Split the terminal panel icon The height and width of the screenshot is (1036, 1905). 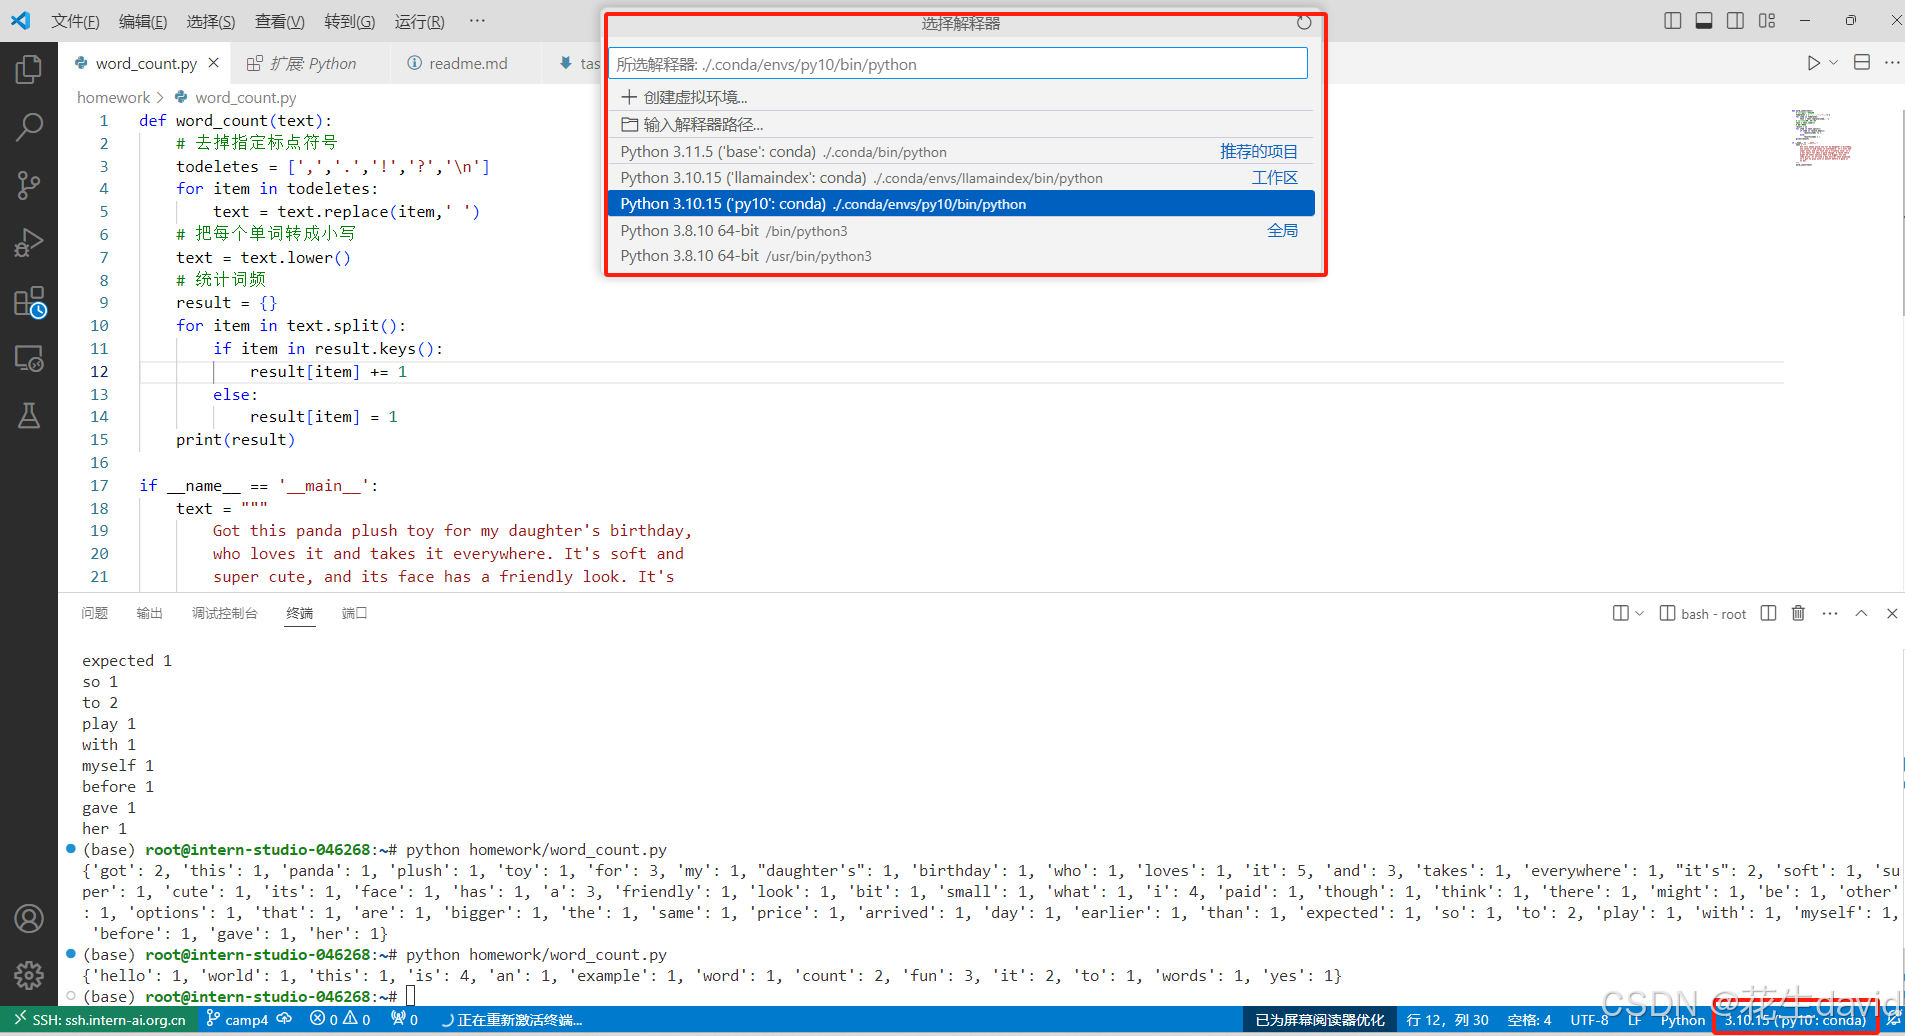click(x=1768, y=613)
